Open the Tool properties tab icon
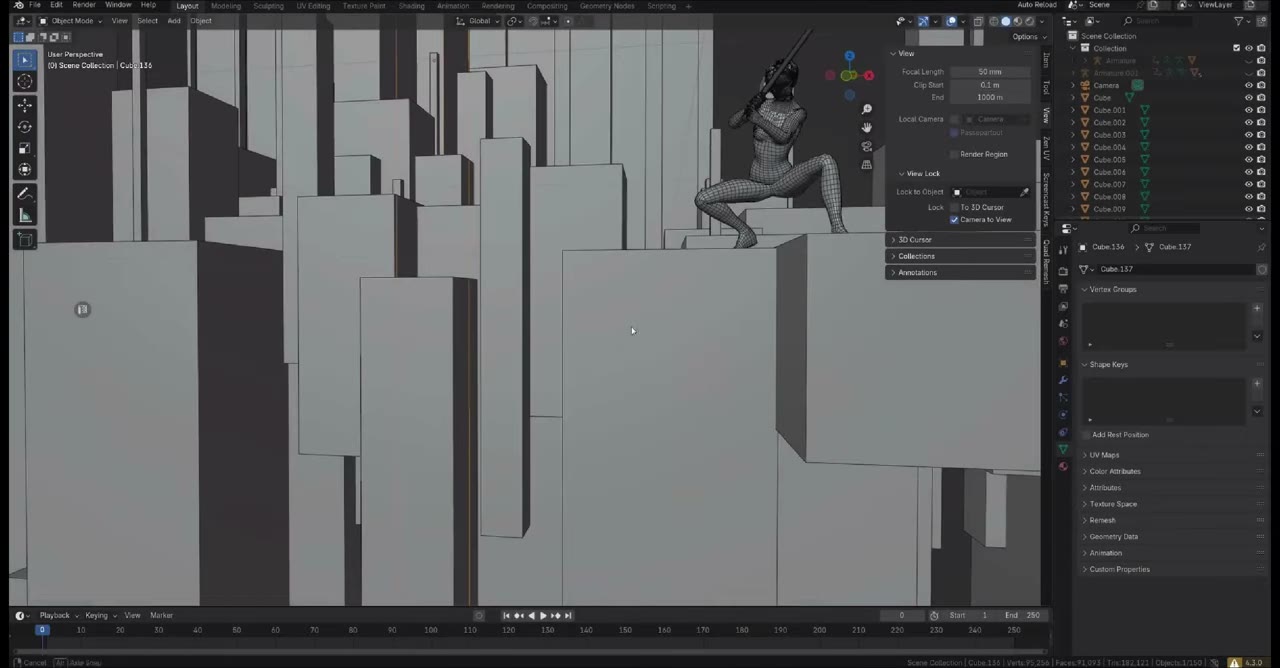 [x=1063, y=250]
